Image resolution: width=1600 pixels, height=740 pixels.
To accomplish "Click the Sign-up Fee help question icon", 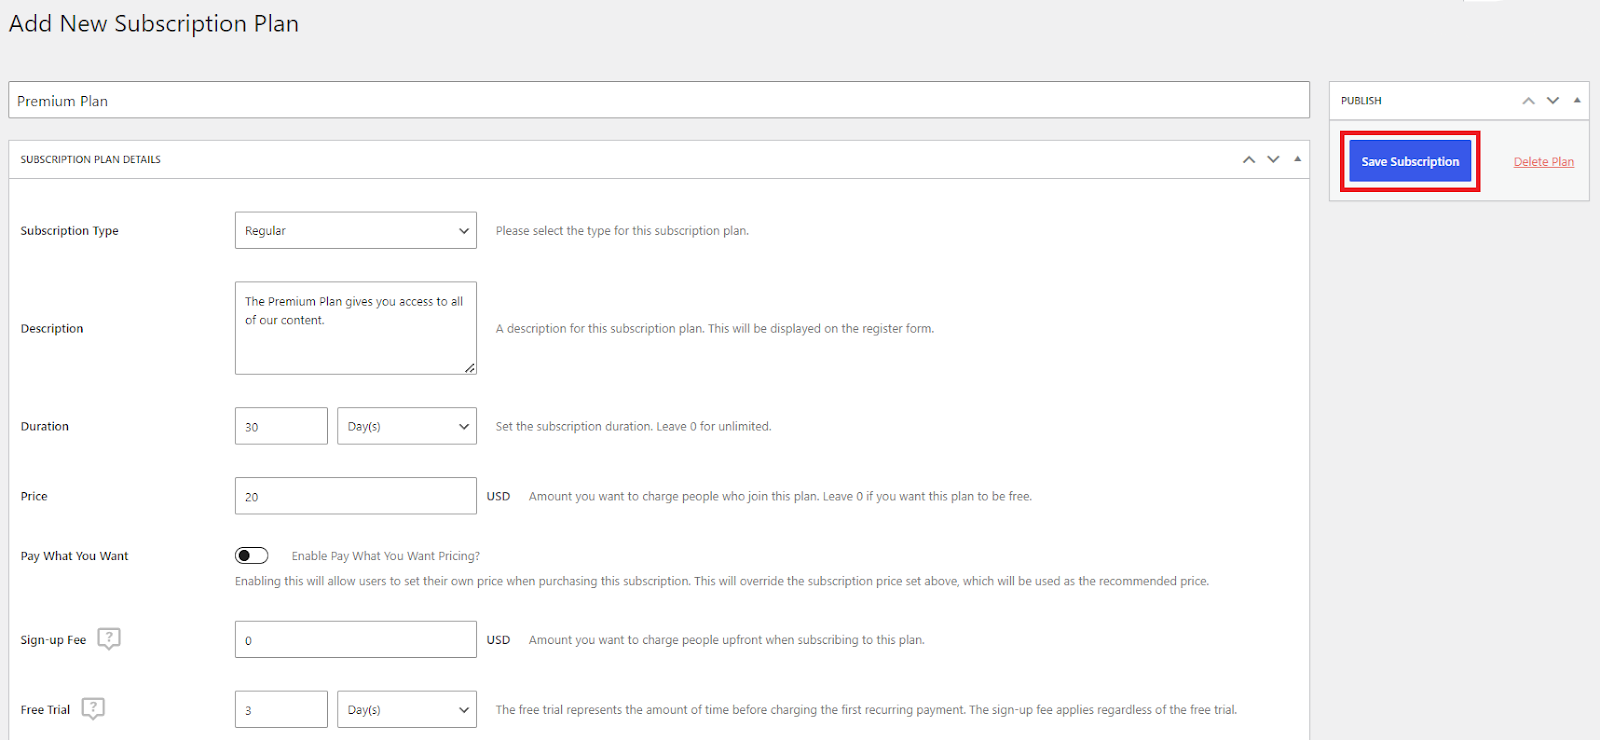I will point(109,639).
